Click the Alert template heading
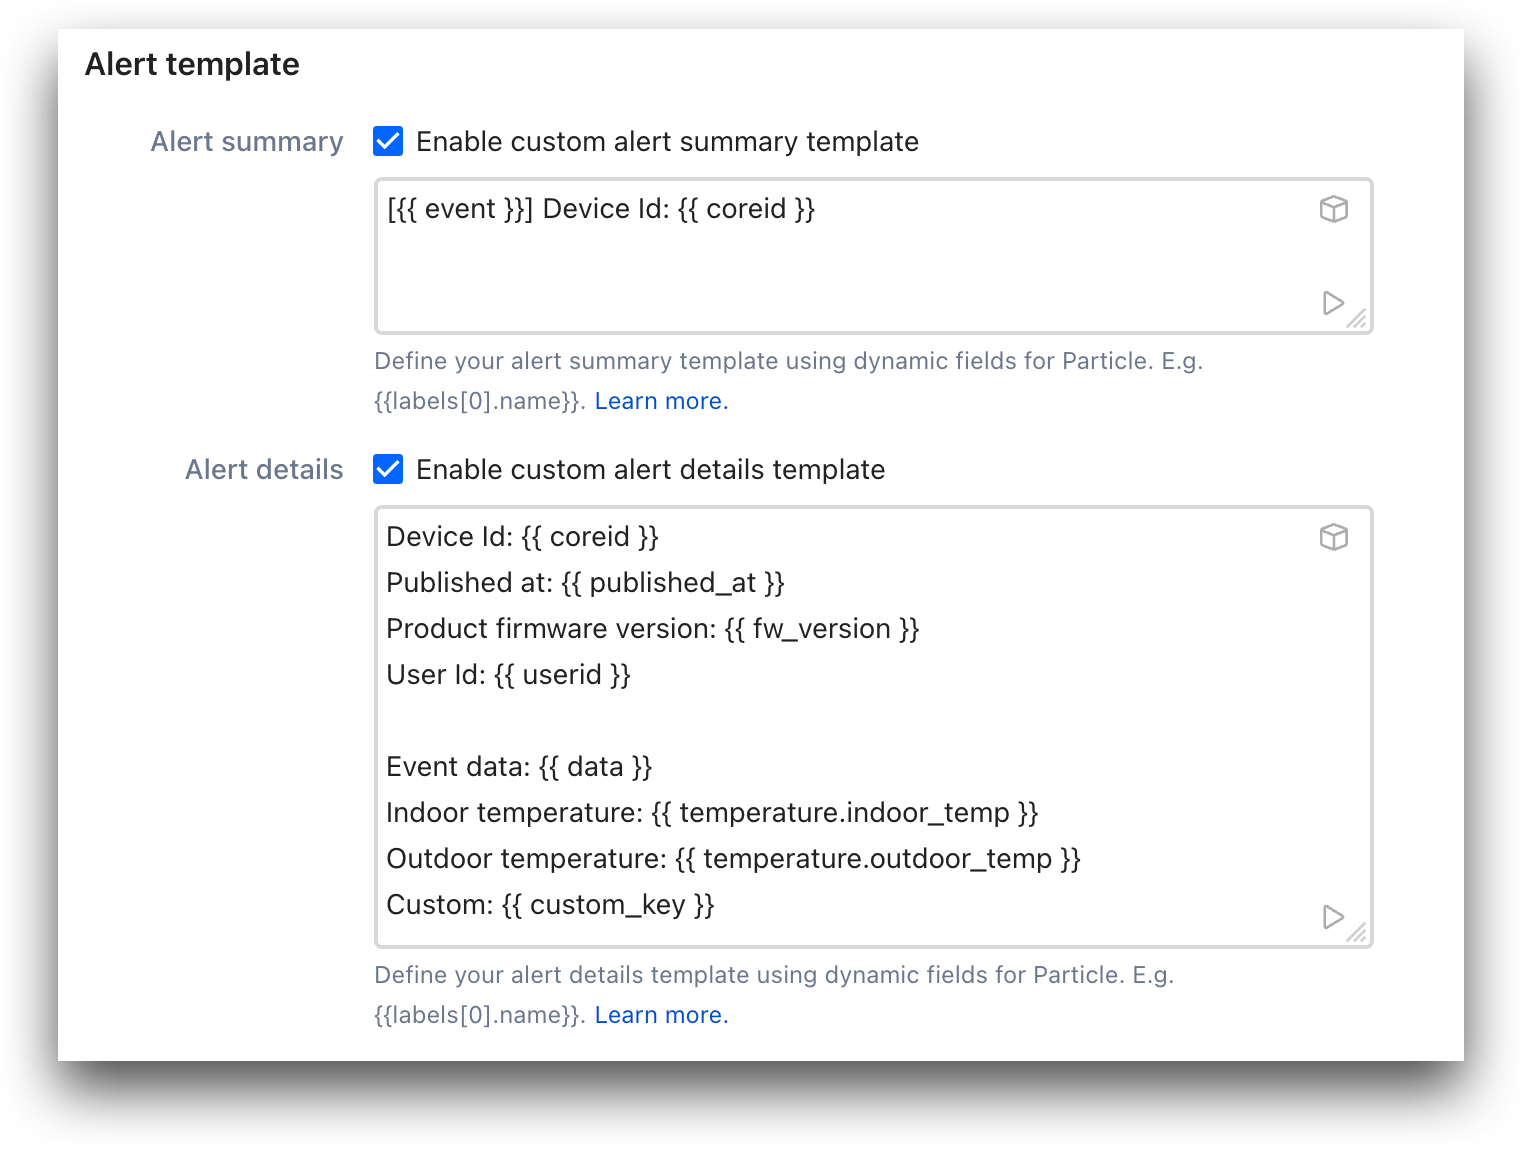 point(192,63)
